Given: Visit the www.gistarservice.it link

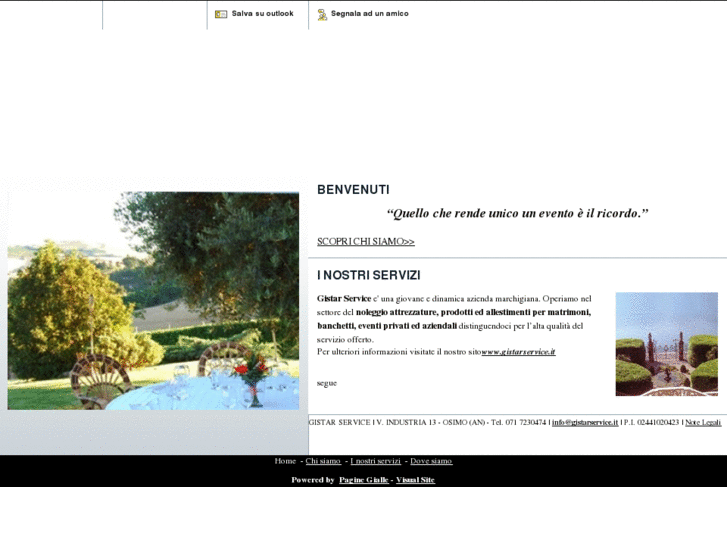Looking at the screenshot, I should click(518, 352).
